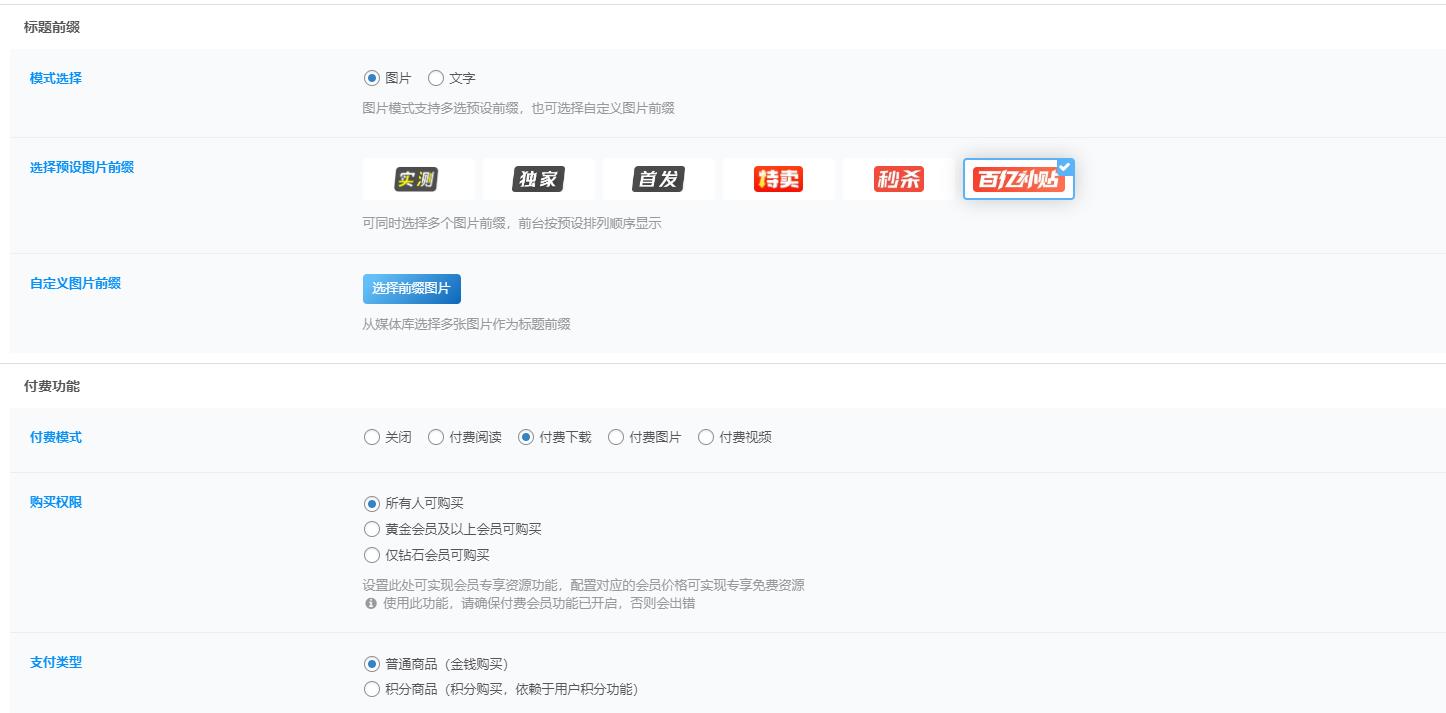
Task: Choose 积分商品（积分购买）payment type
Action: [x=372, y=689]
